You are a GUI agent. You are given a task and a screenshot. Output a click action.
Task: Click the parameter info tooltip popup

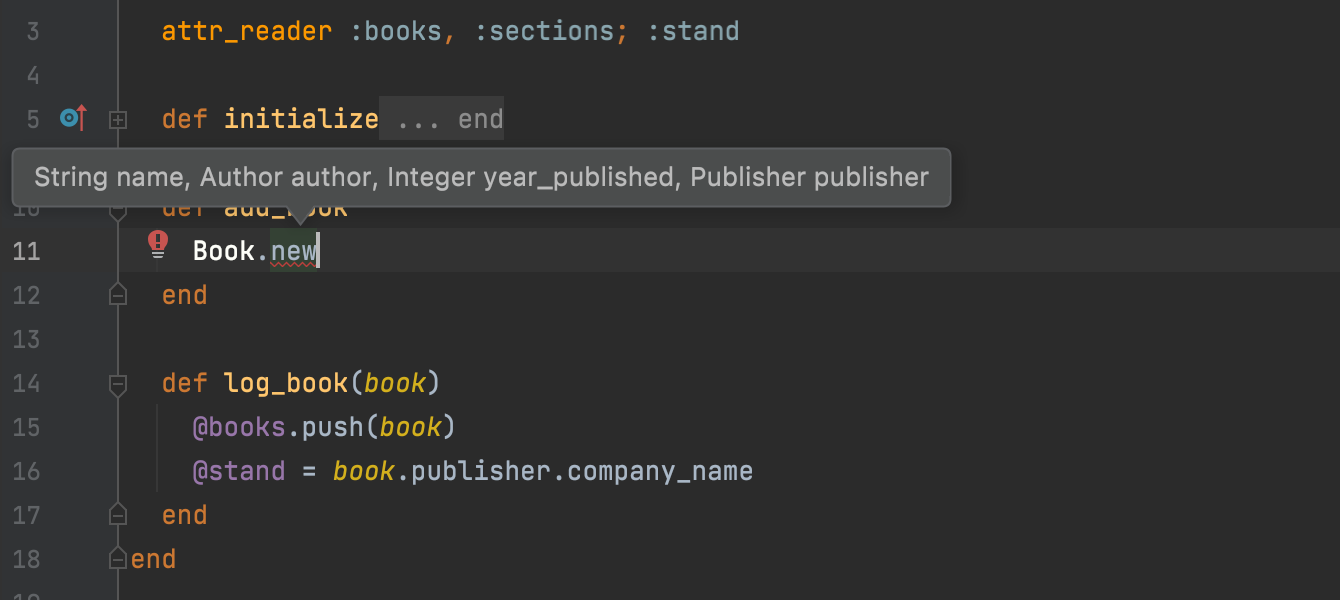(x=480, y=178)
